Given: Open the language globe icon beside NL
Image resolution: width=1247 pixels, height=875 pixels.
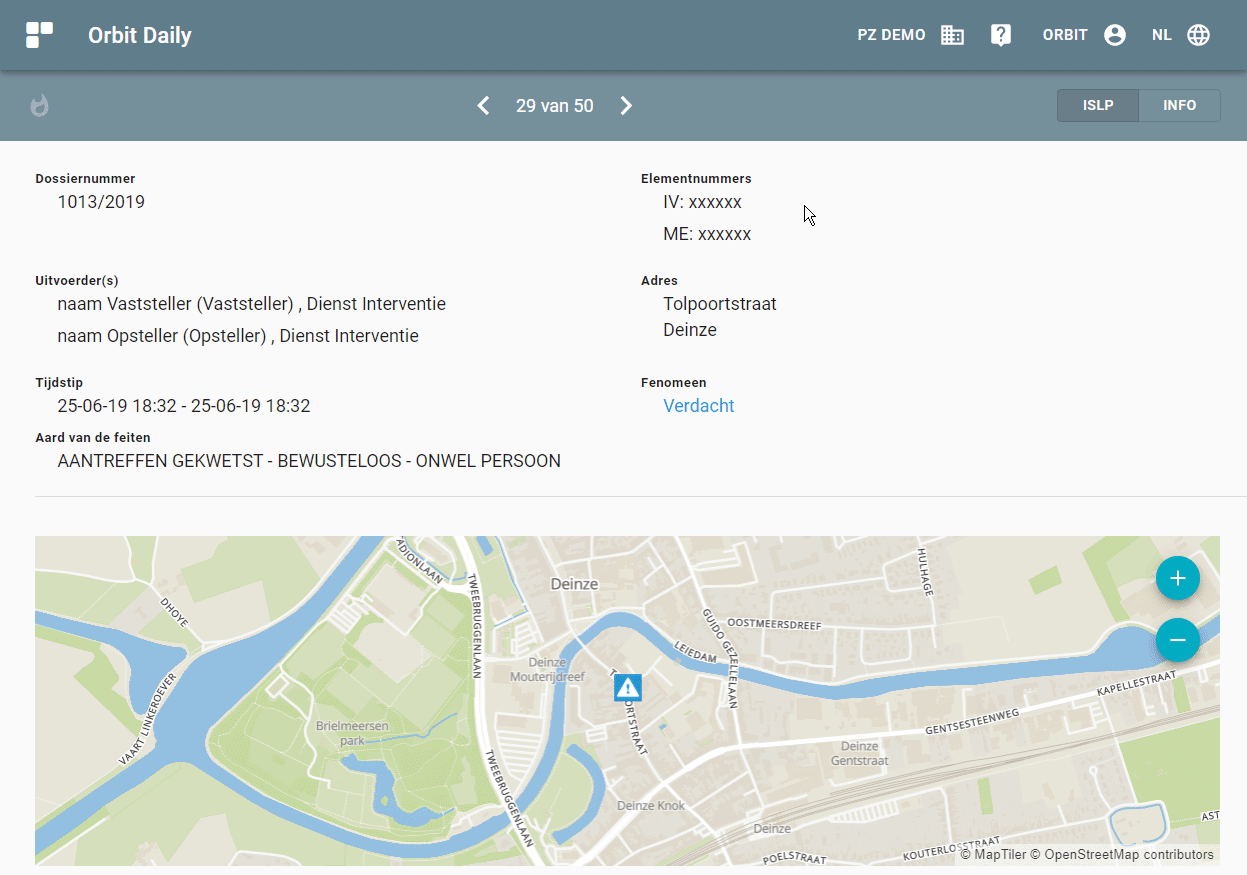Looking at the screenshot, I should click(x=1198, y=34).
